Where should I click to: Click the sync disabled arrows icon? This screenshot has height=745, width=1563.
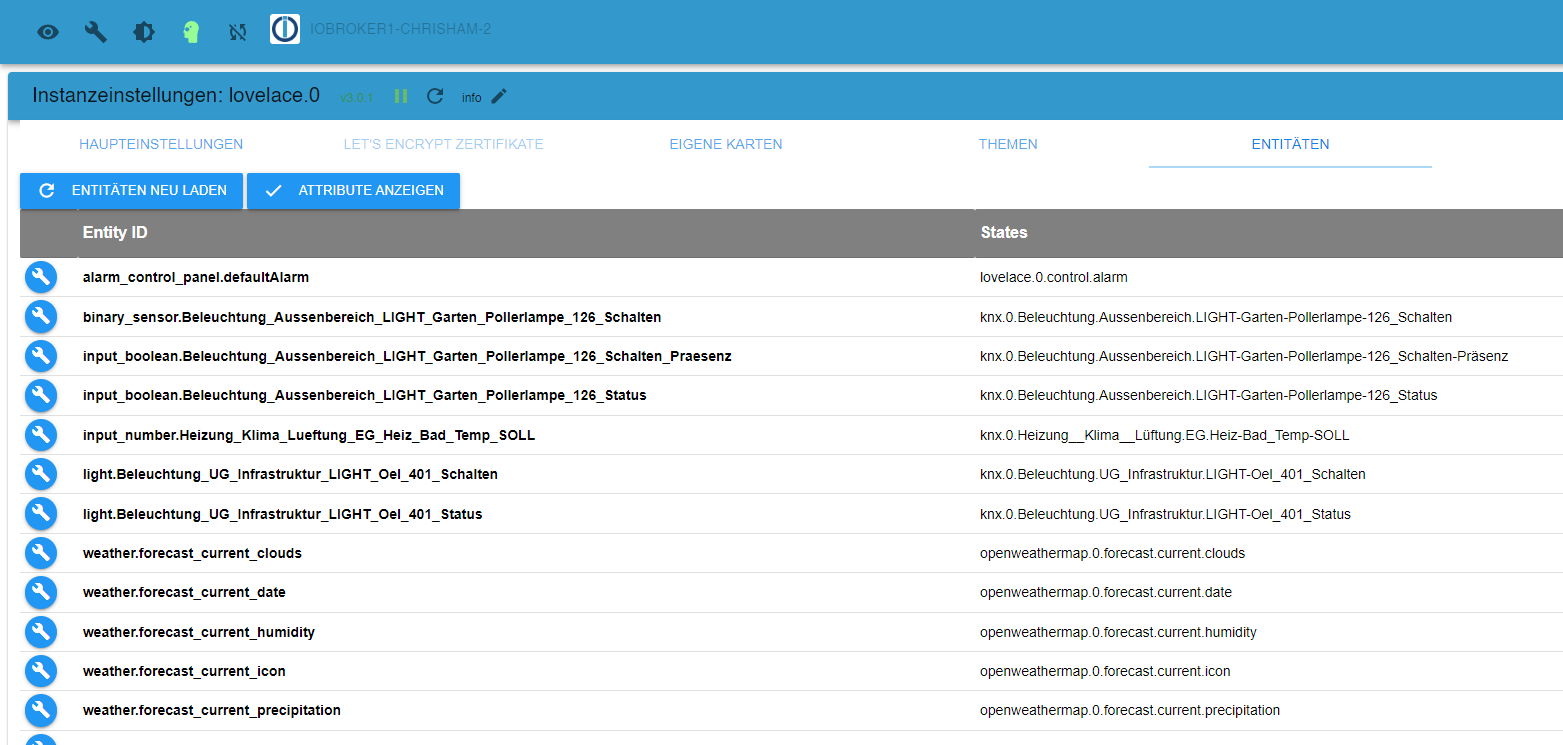pos(237,32)
